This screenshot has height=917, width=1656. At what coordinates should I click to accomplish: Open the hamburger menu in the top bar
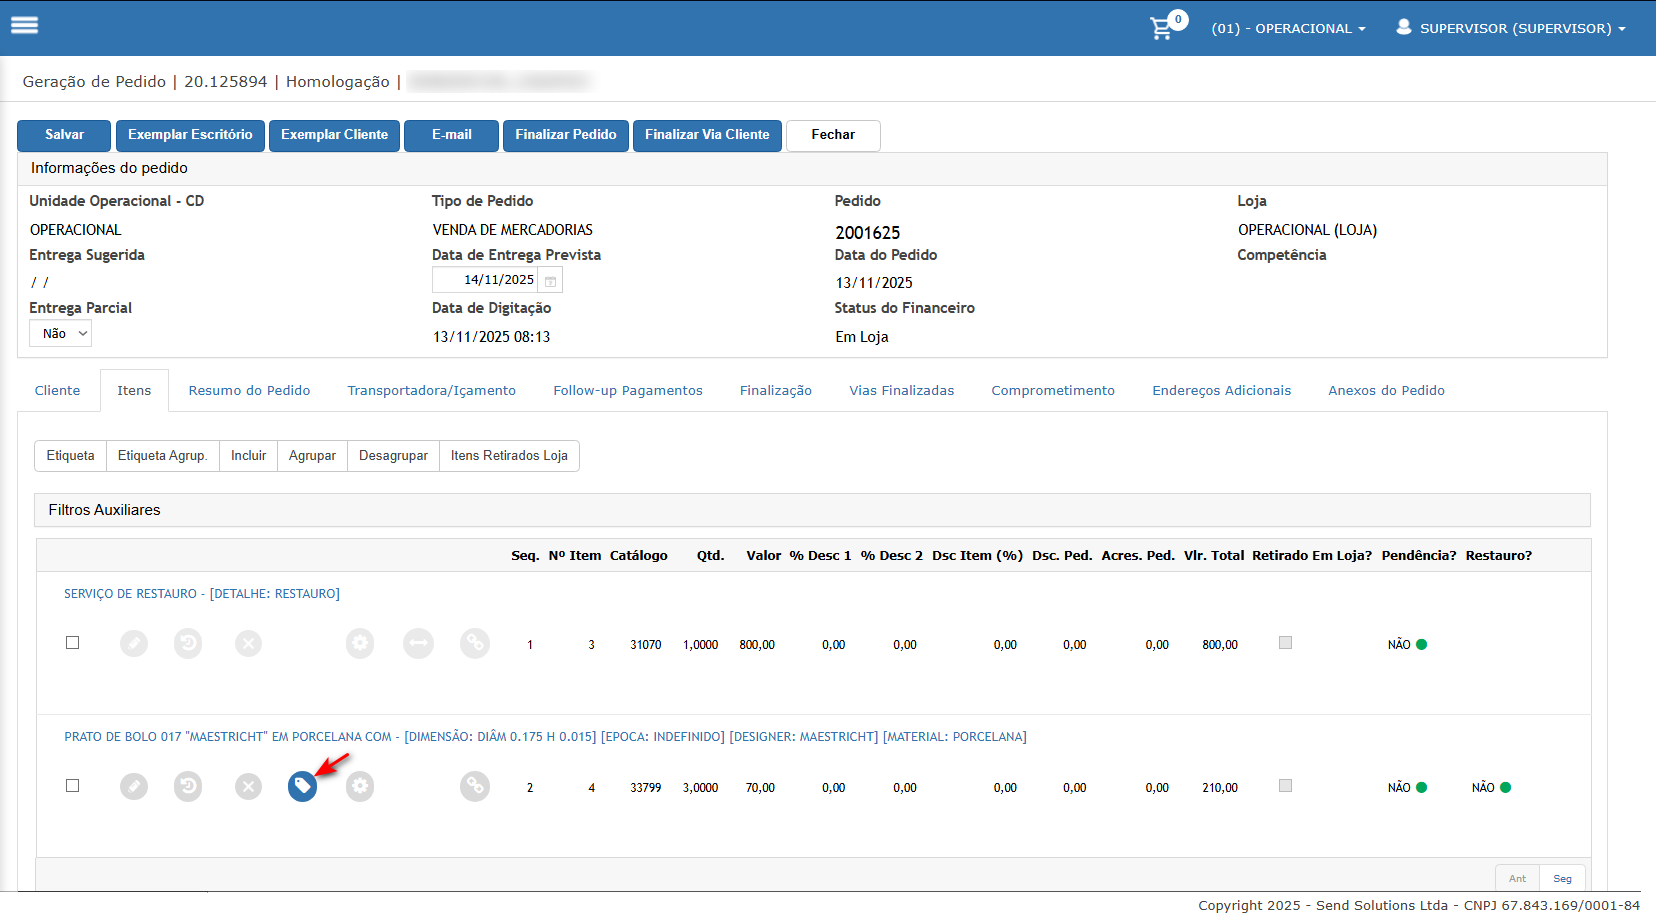click(x=24, y=25)
